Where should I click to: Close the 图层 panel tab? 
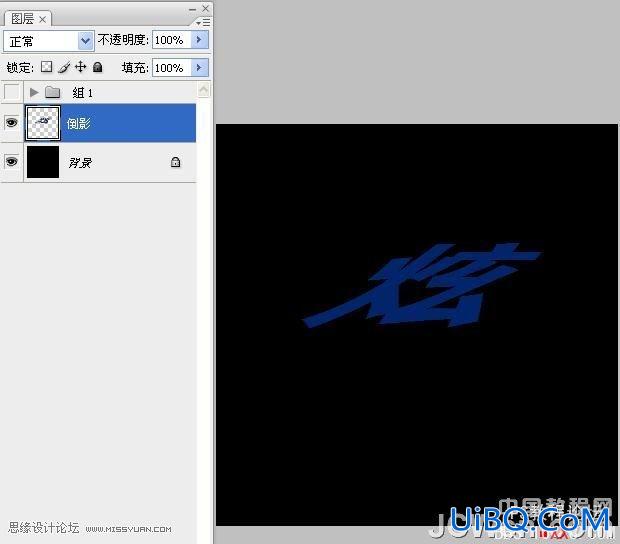(x=42, y=19)
